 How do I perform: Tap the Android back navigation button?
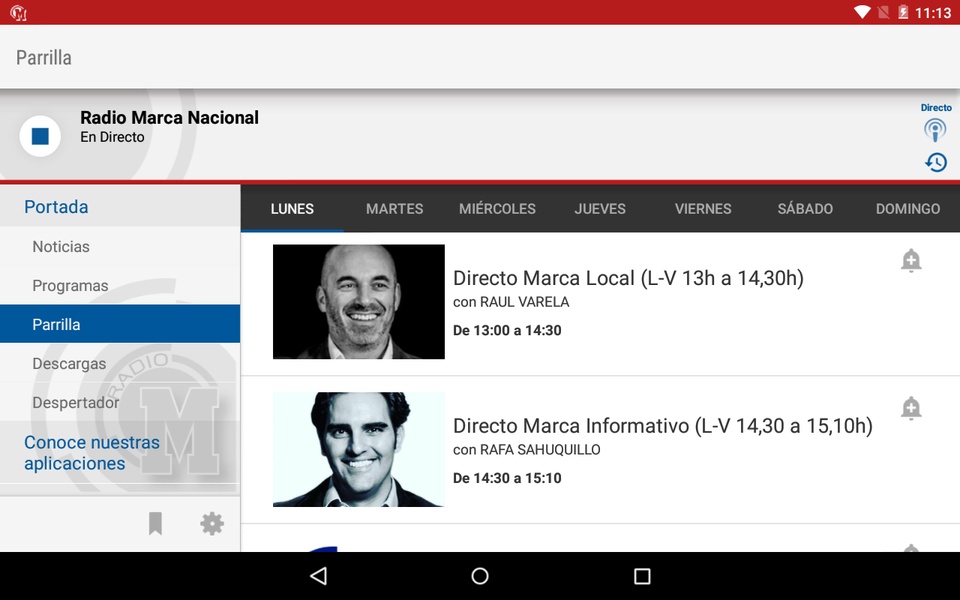pyautogui.click(x=319, y=576)
